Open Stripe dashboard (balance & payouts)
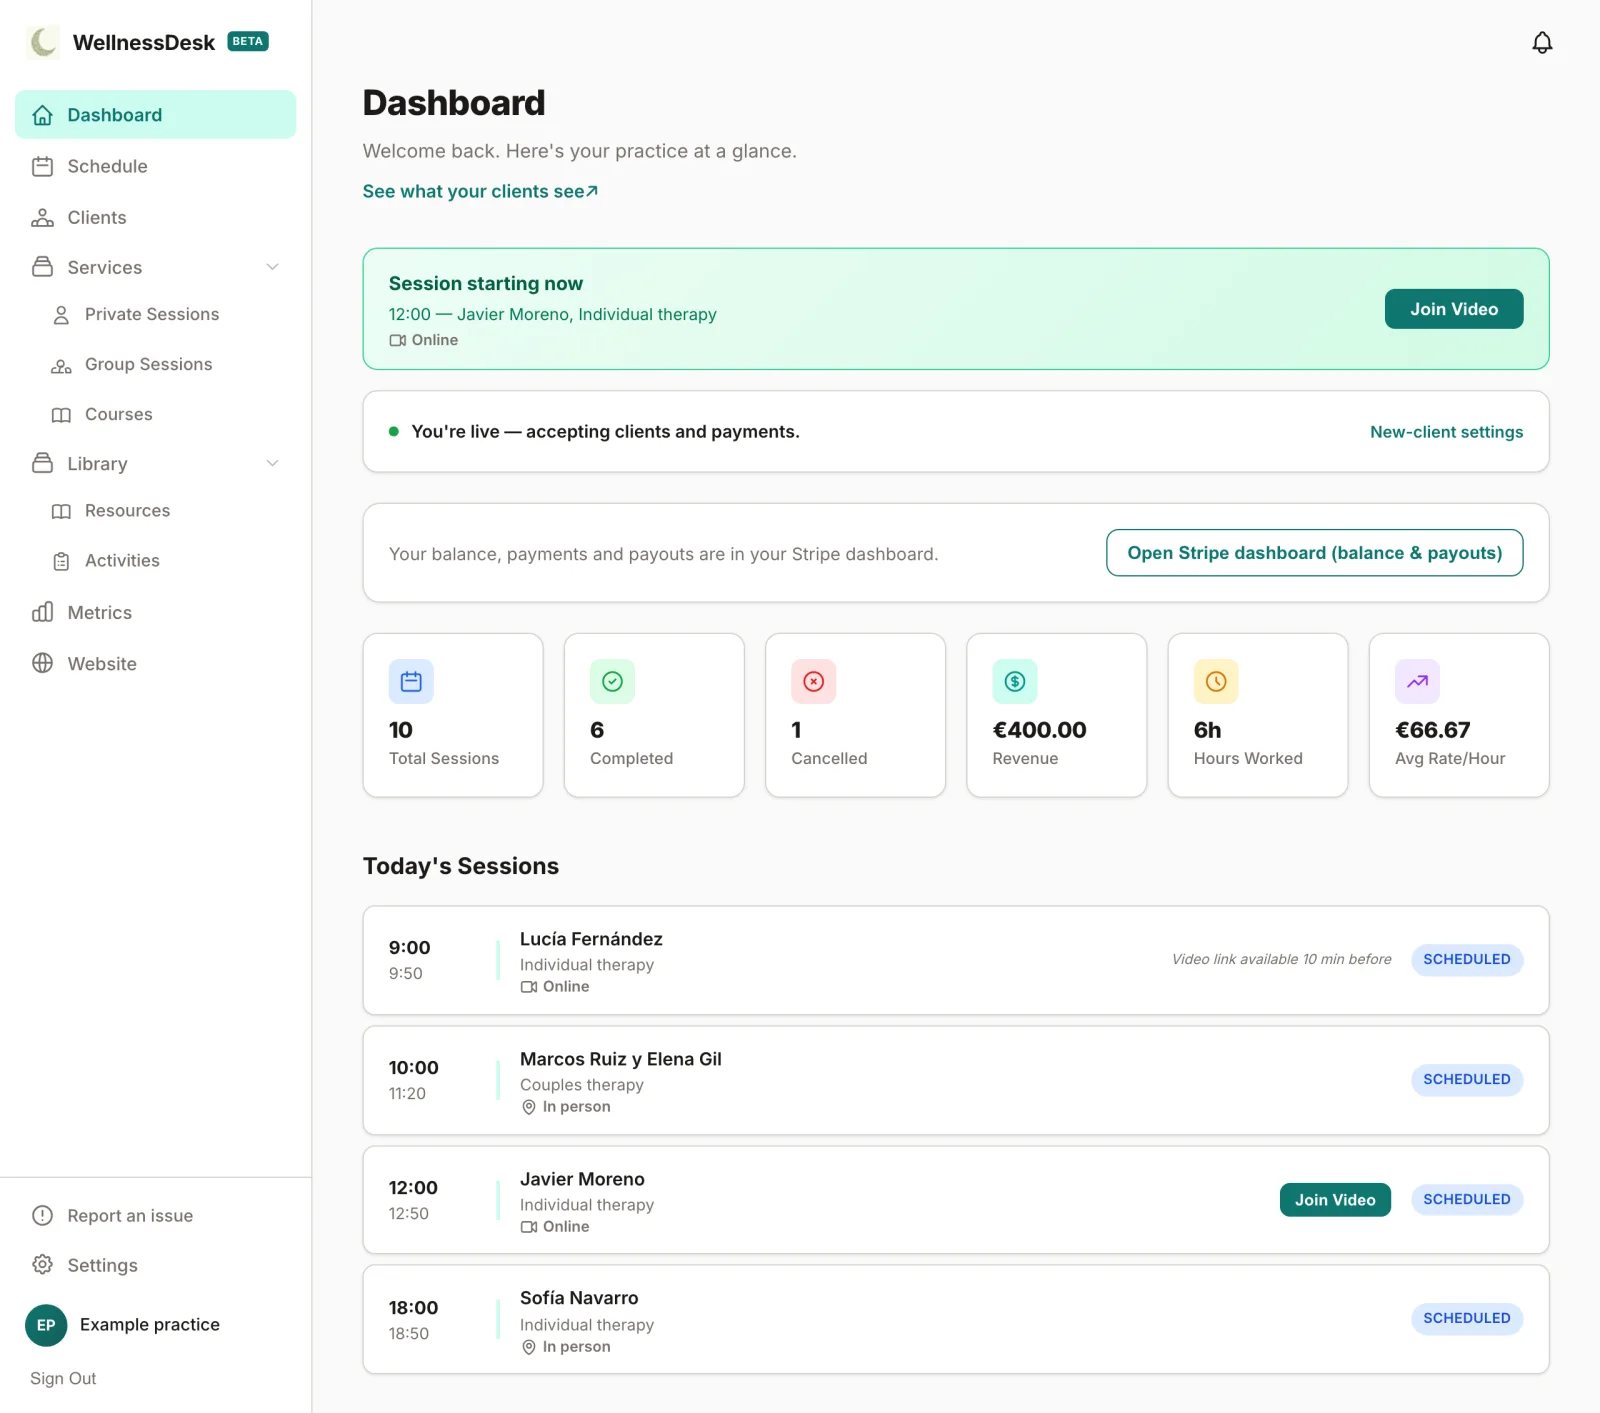Viewport: 1600px width, 1413px height. point(1314,553)
